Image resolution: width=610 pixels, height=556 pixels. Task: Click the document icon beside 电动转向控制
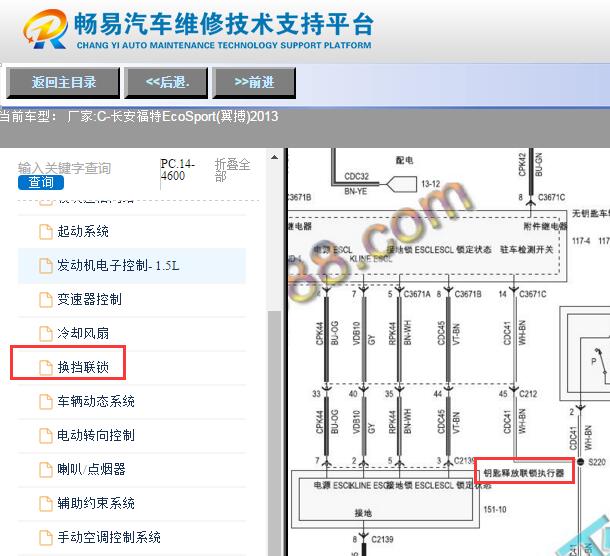(46, 436)
